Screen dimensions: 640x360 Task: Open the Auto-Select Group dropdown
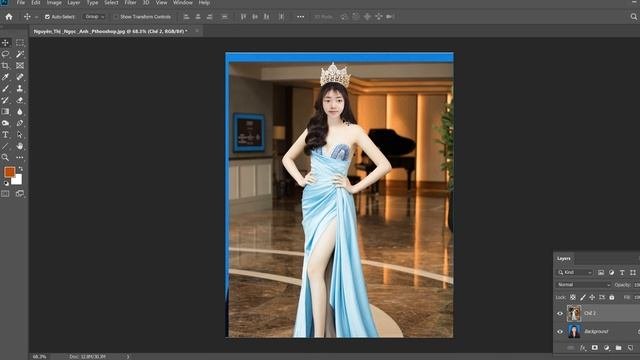[94, 17]
